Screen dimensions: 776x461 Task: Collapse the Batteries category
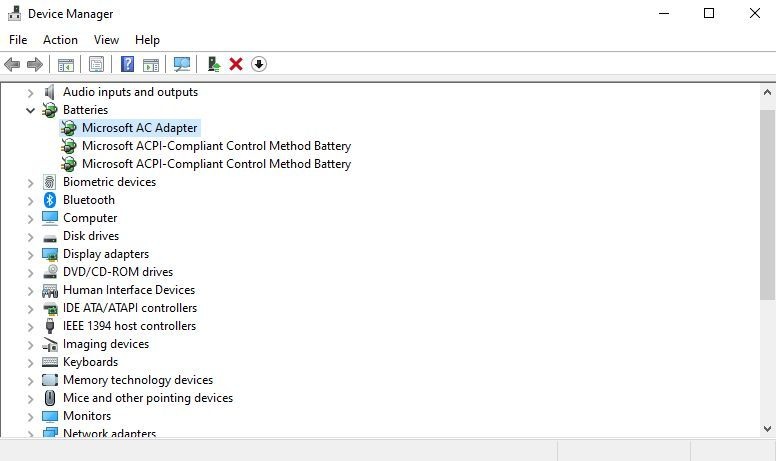pyautogui.click(x=30, y=110)
